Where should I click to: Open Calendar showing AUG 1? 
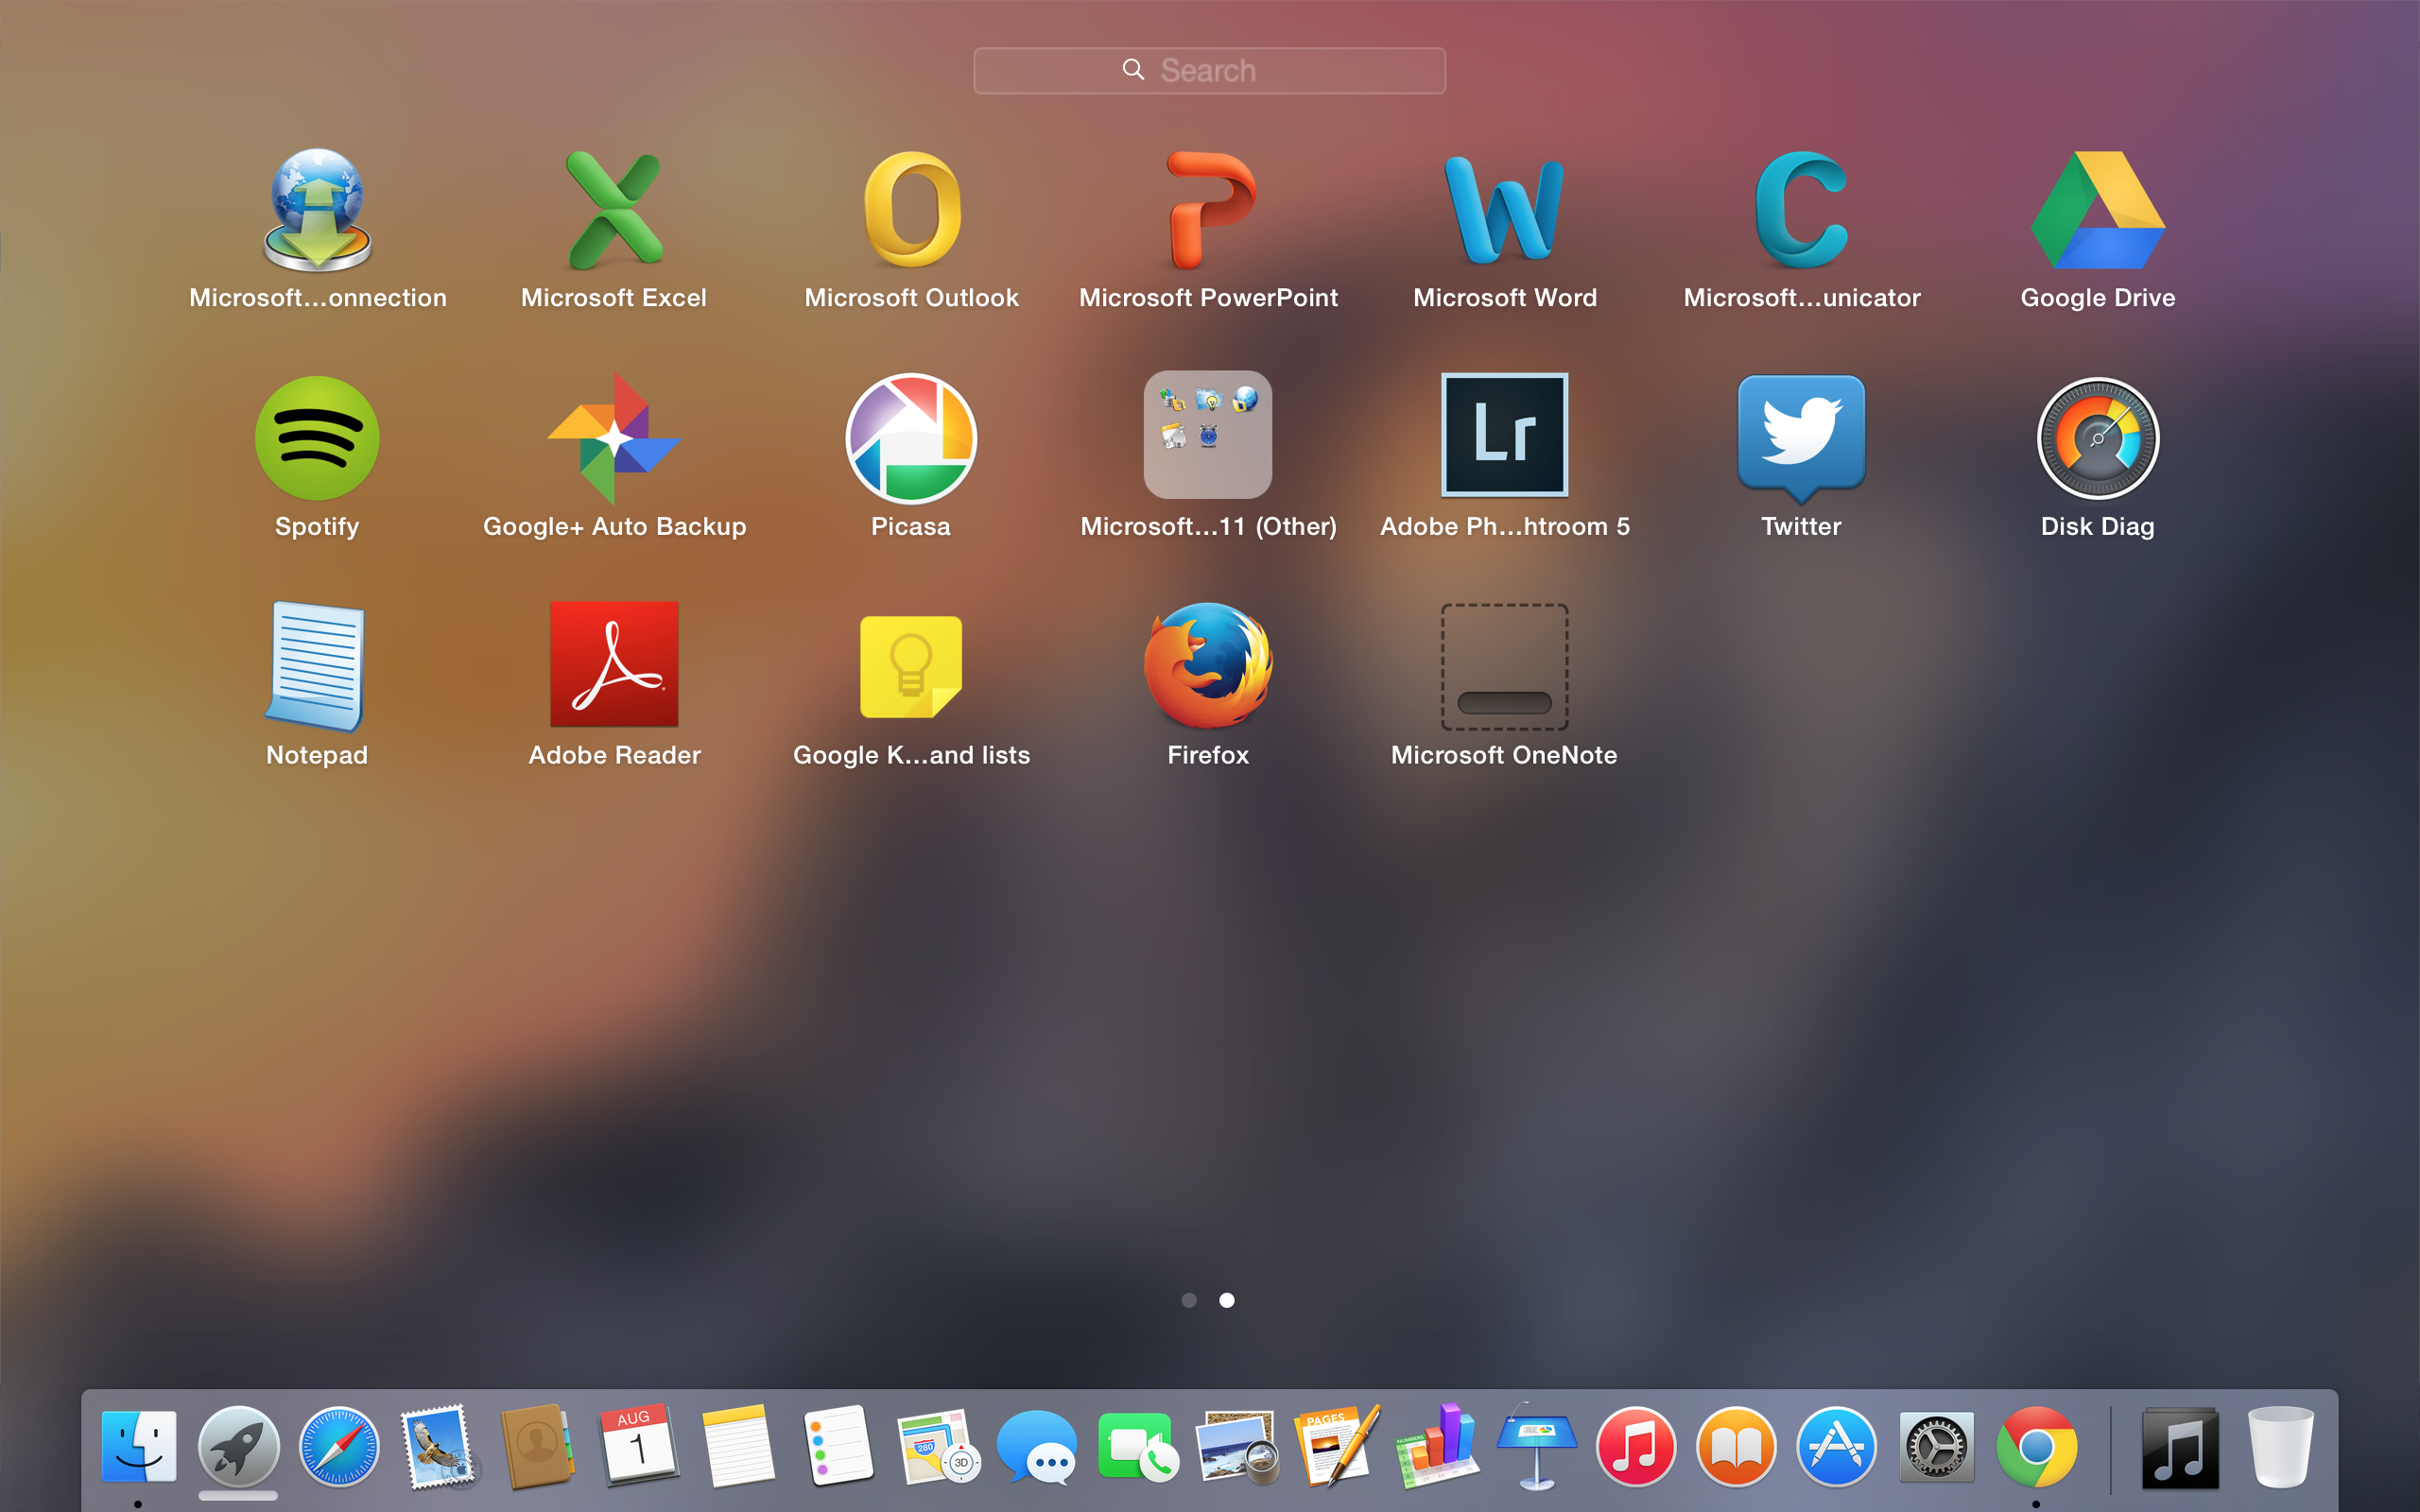[x=638, y=1446]
